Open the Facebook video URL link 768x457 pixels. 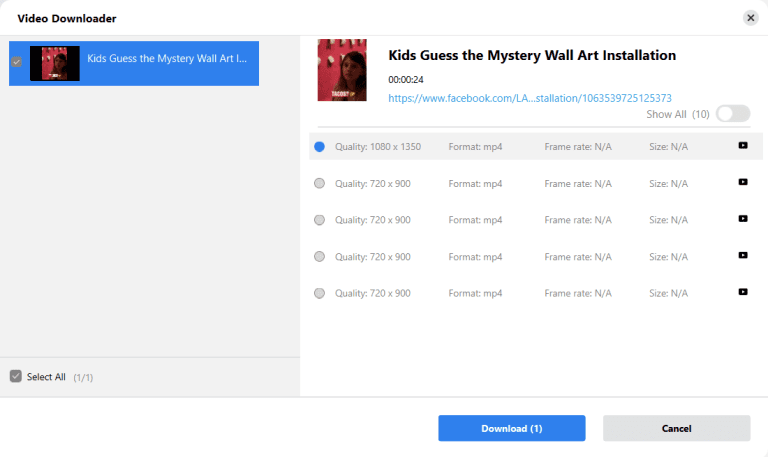tap(529, 98)
